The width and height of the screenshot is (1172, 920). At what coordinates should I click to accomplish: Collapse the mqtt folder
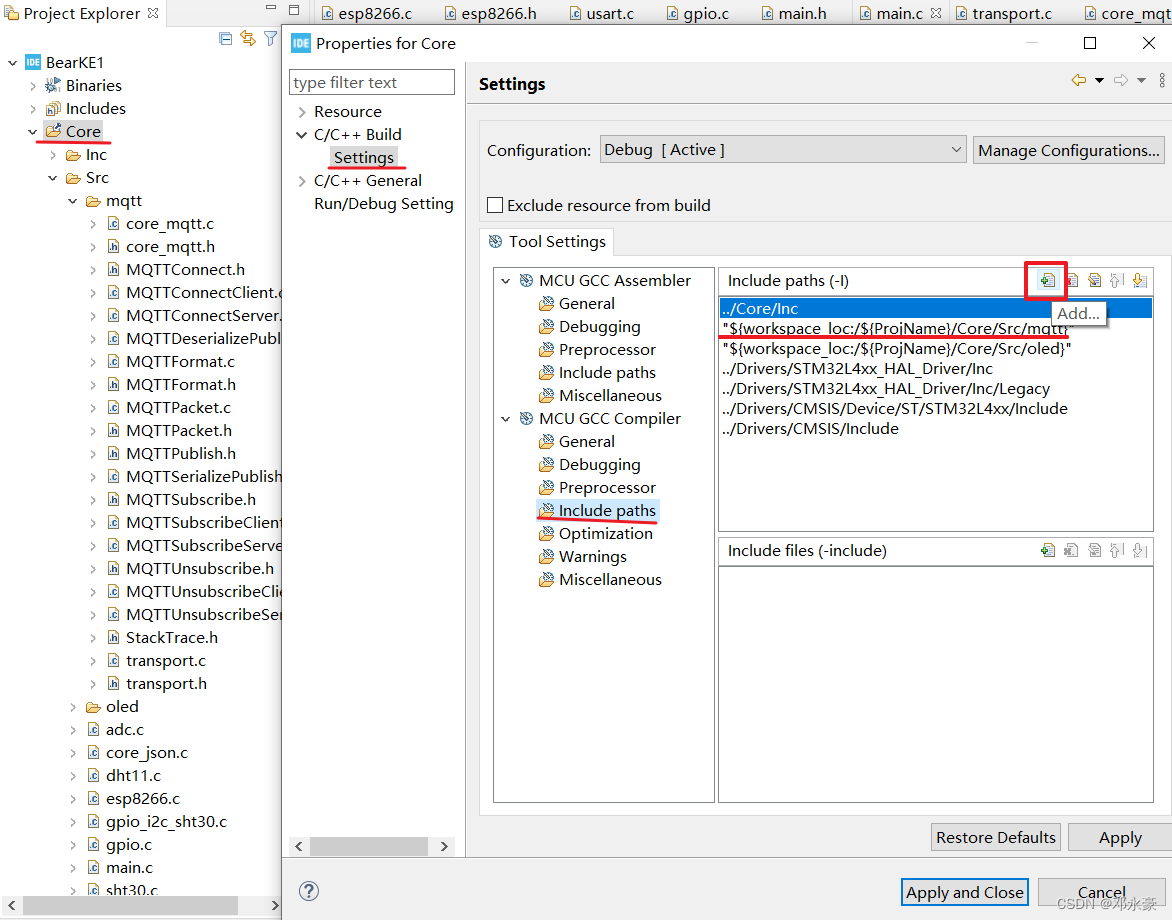tap(73, 201)
